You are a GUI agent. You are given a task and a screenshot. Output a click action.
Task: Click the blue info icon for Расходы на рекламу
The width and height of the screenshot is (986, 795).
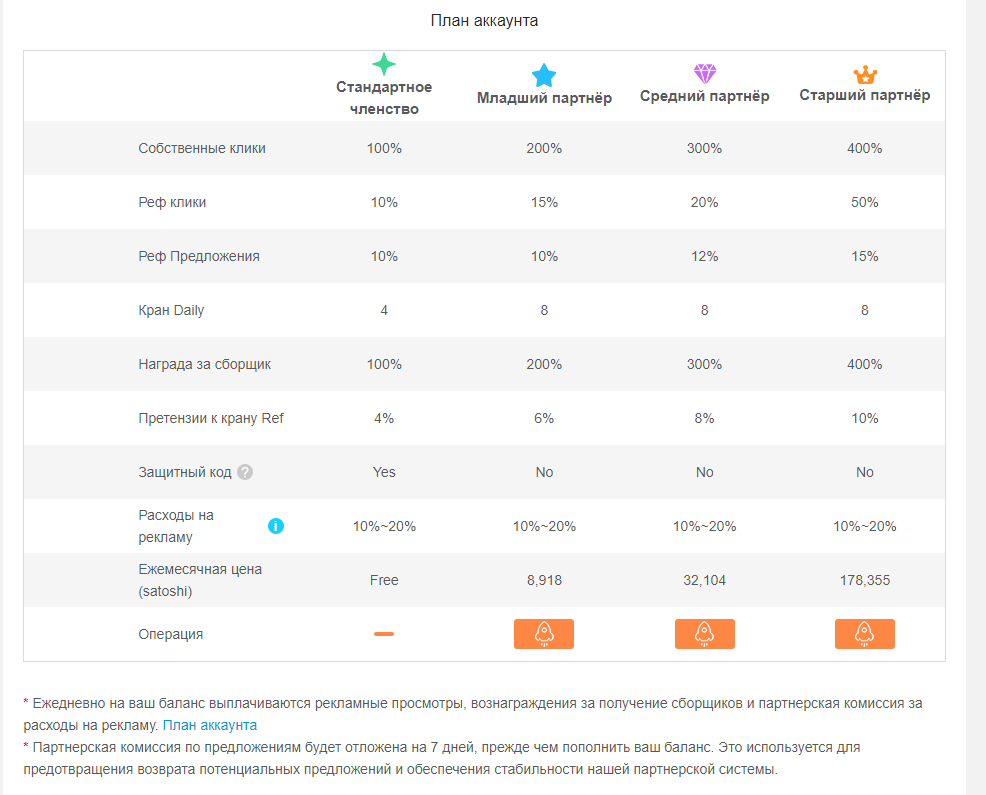(x=275, y=526)
